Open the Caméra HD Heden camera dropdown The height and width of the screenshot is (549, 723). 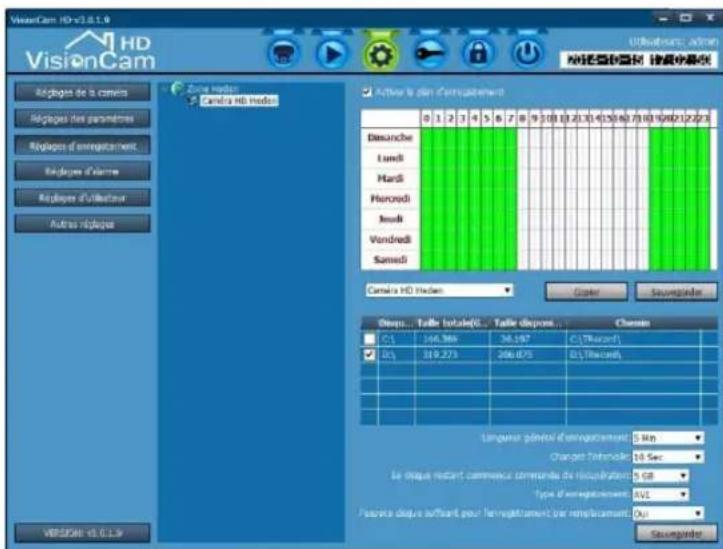tap(439, 290)
